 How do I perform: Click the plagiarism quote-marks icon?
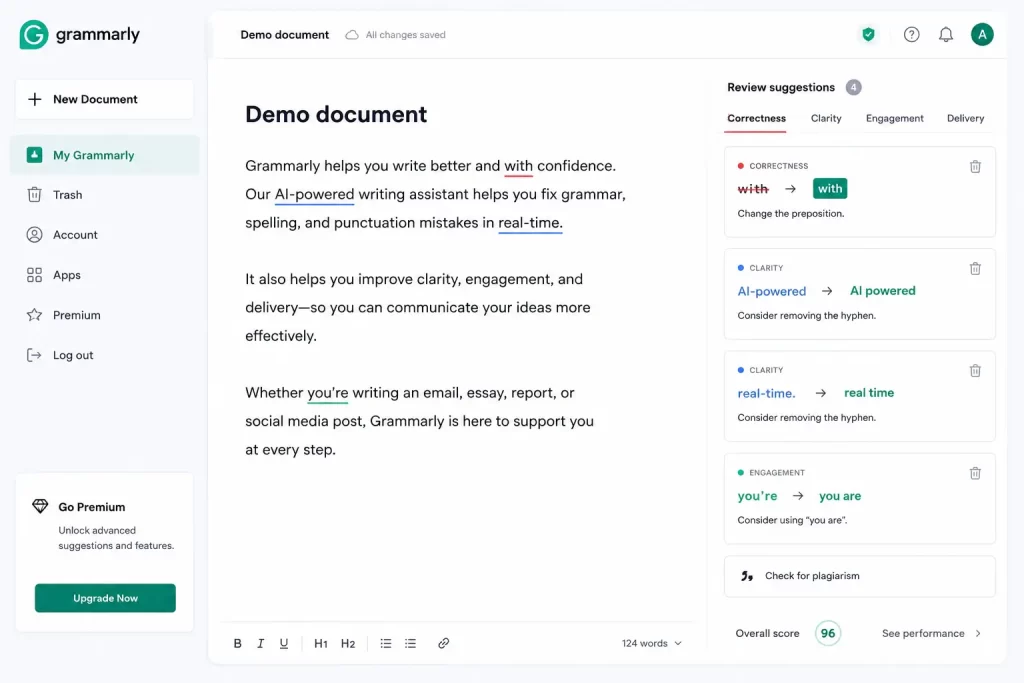click(746, 576)
